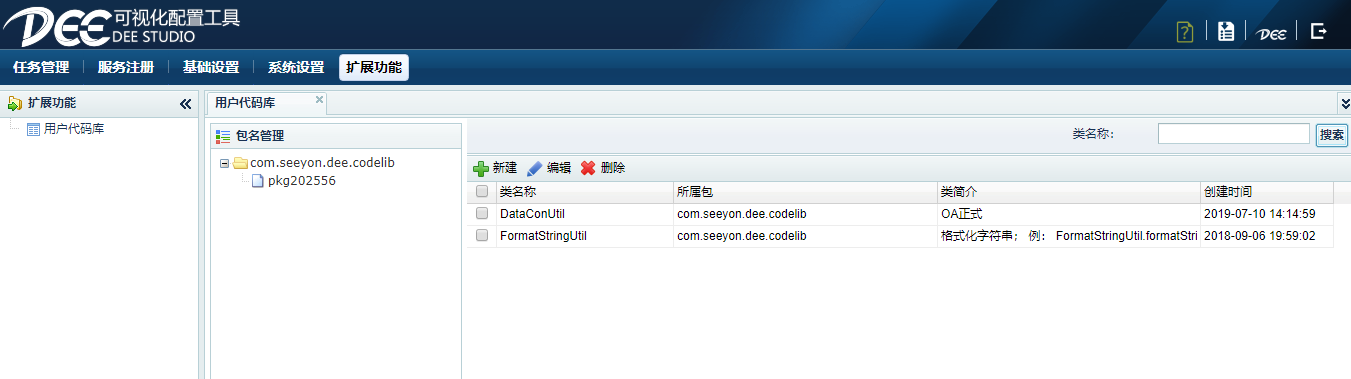
Task: Select the pkg202556 package node
Action: [x=302, y=181]
